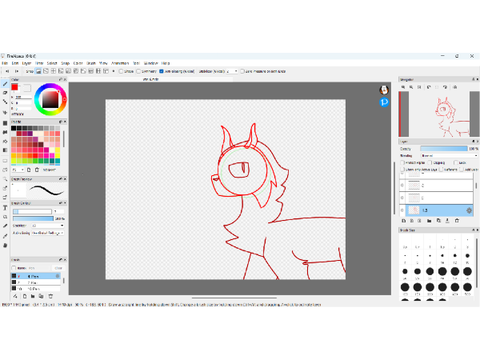This screenshot has width=480, height=360.
Task: Open the Correction dropdown in Brush Control
Action: [48, 226]
